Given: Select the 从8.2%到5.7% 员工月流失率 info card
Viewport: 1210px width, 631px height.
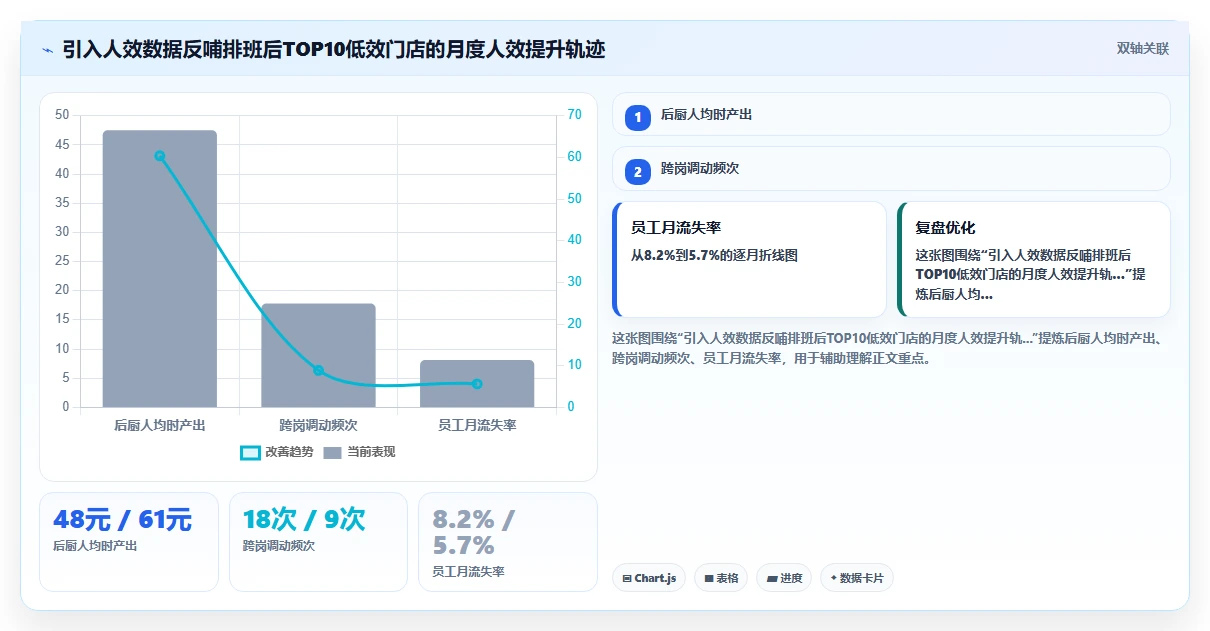Looking at the screenshot, I should coord(749,259).
